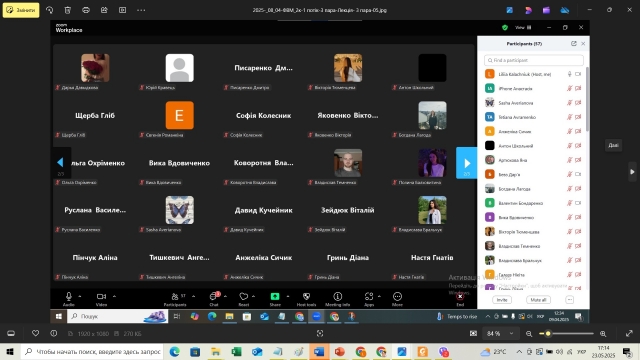Viewport: 640px width, 360px height.
Task: Start slideshow from the Photos toolbar icon
Action: click(122, 10)
